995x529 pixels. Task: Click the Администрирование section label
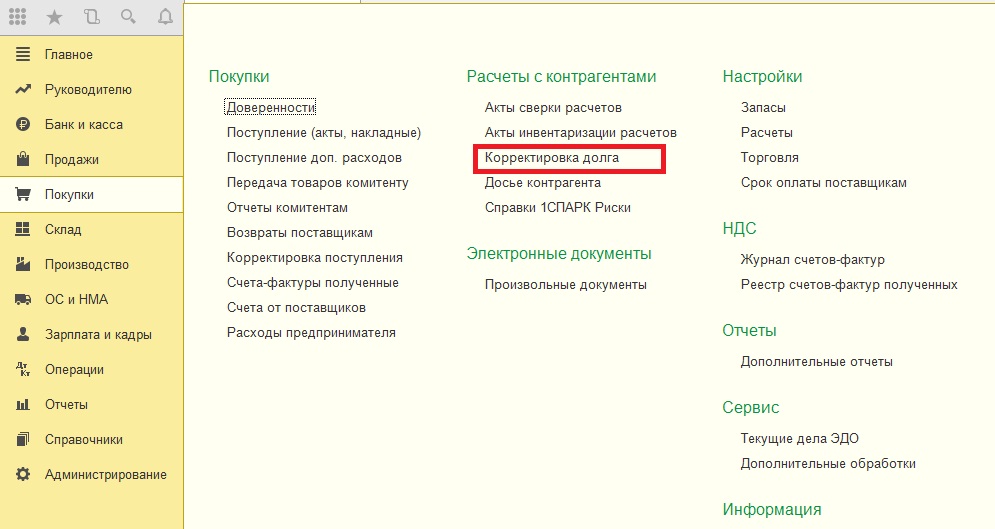click(105, 474)
